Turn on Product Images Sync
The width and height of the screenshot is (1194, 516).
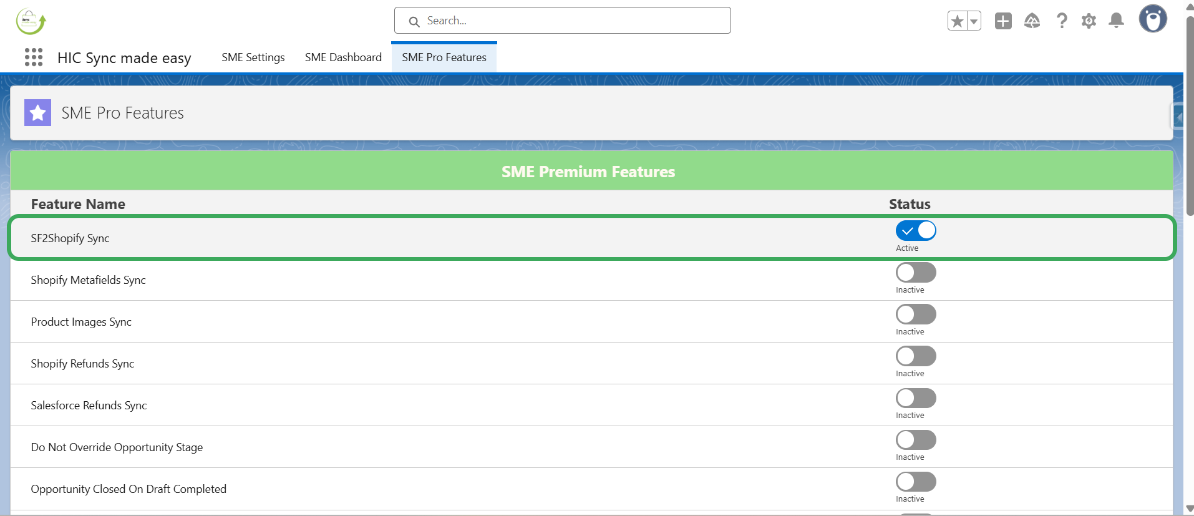tap(915, 315)
